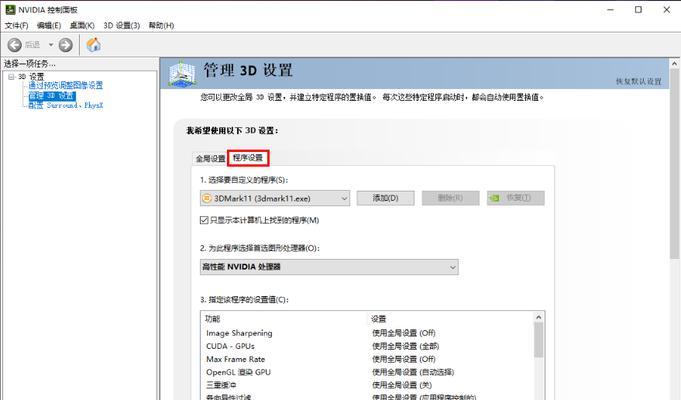Image resolution: width=681 pixels, height=400 pixels.
Task: Toggle 只显示本计算机上找到的程序 checkbox
Action: click(x=204, y=220)
